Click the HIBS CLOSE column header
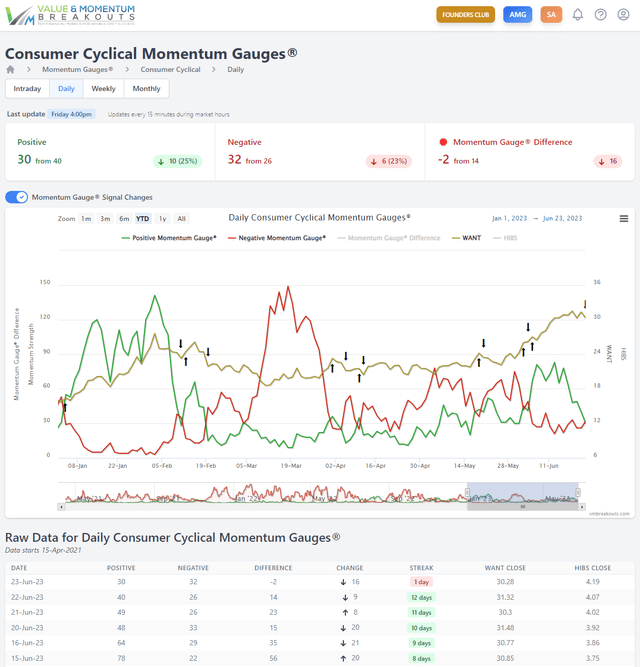Viewport: 640px width, 667px height. (x=592, y=568)
